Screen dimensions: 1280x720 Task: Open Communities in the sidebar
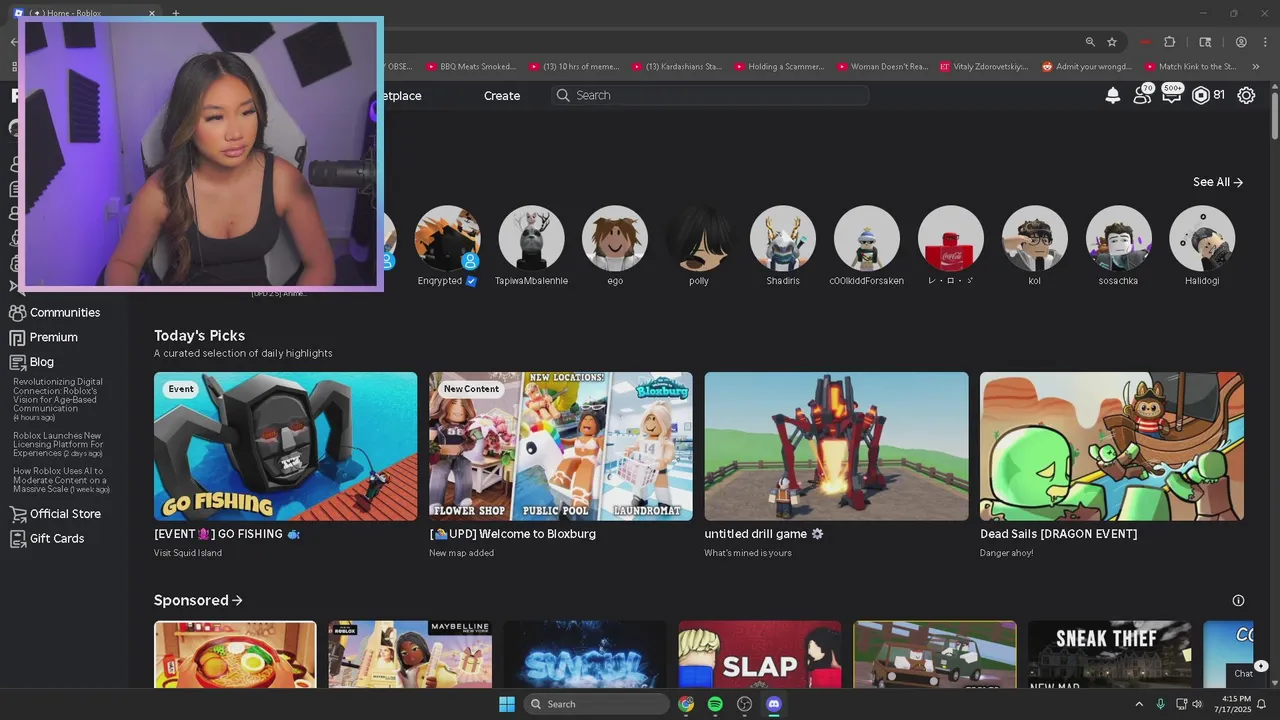pyautogui.click(x=65, y=313)
